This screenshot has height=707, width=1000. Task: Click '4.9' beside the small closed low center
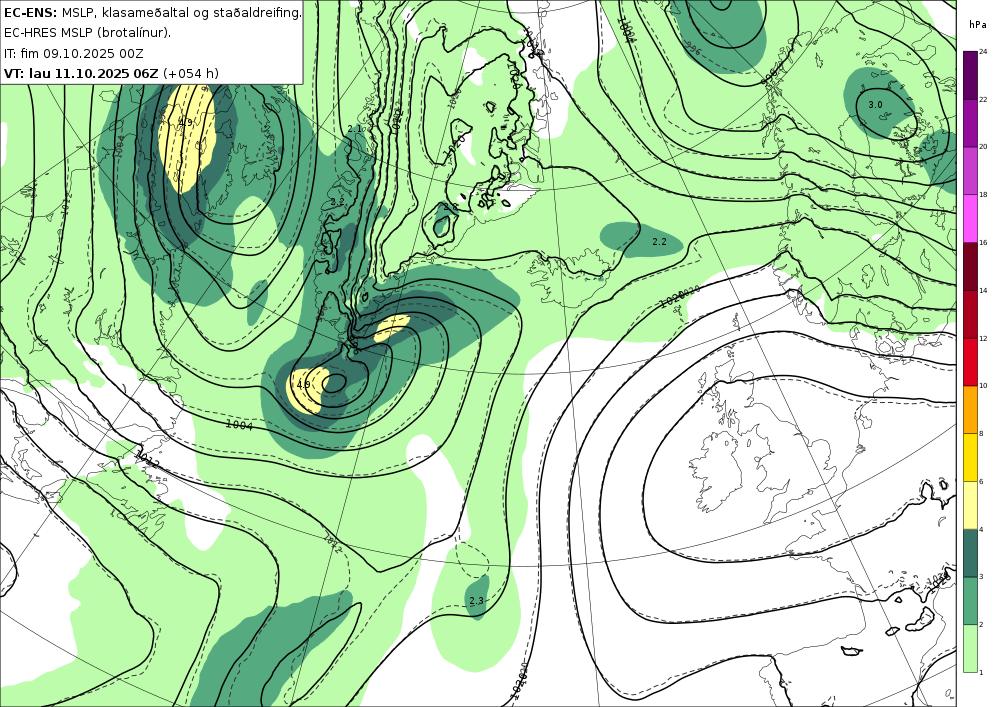click(x=304, y=384)
